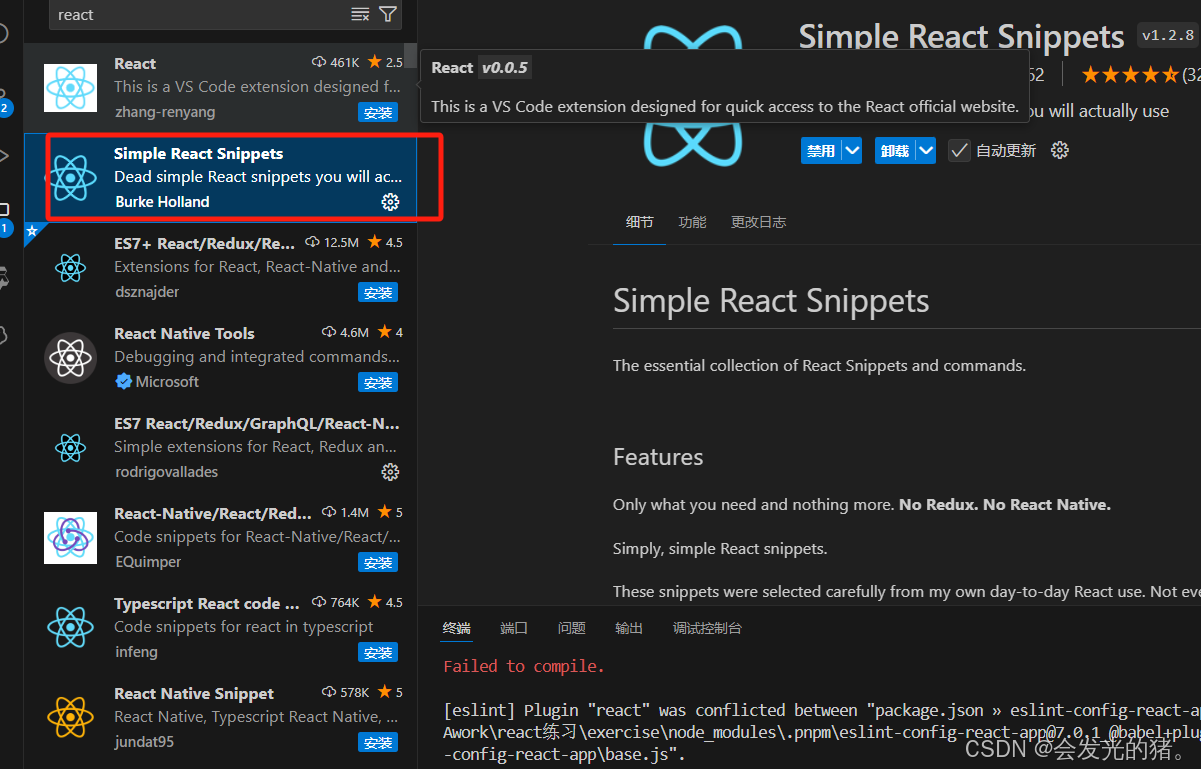This screenshot has height=769, width=1201.
Task: Select the React Native Tools list entry
Action: [x=221, y=358]
